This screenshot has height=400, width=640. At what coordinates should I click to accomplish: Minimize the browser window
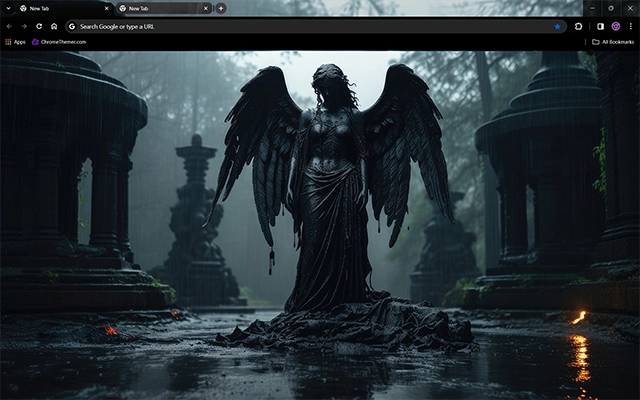pos(592,8)
